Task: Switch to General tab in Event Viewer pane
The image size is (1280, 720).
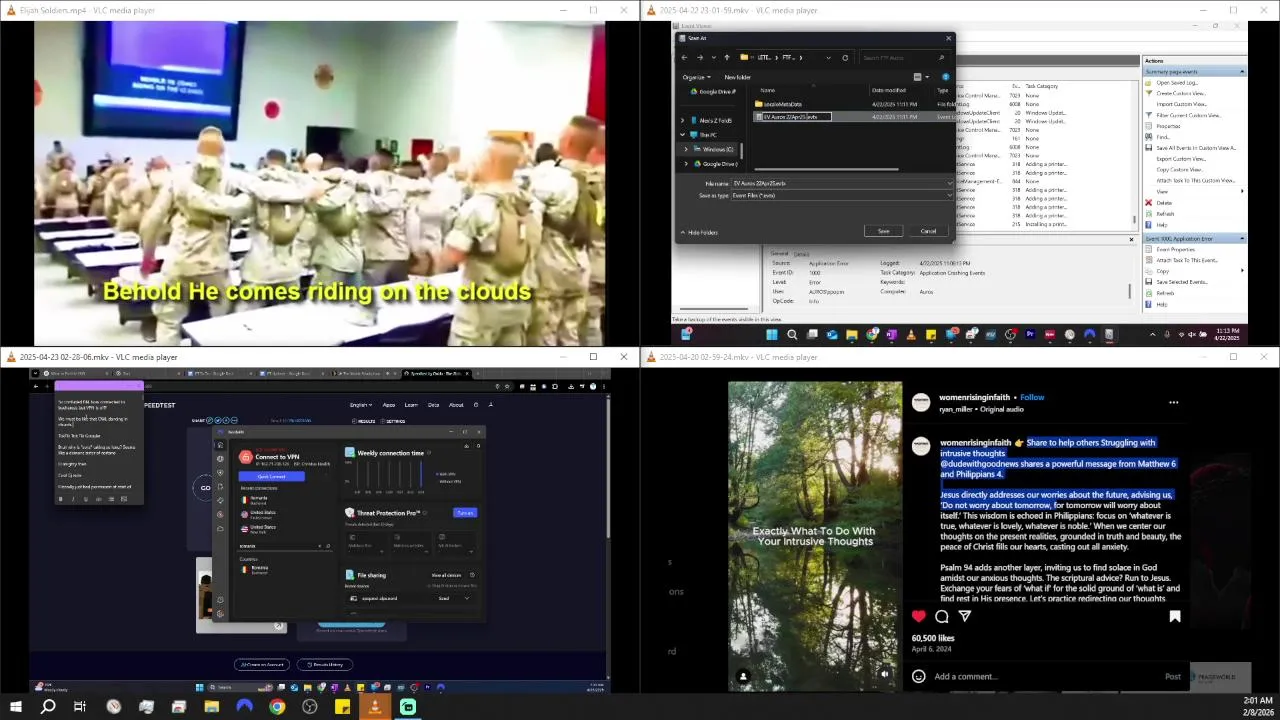Action: tap(780, 254)
